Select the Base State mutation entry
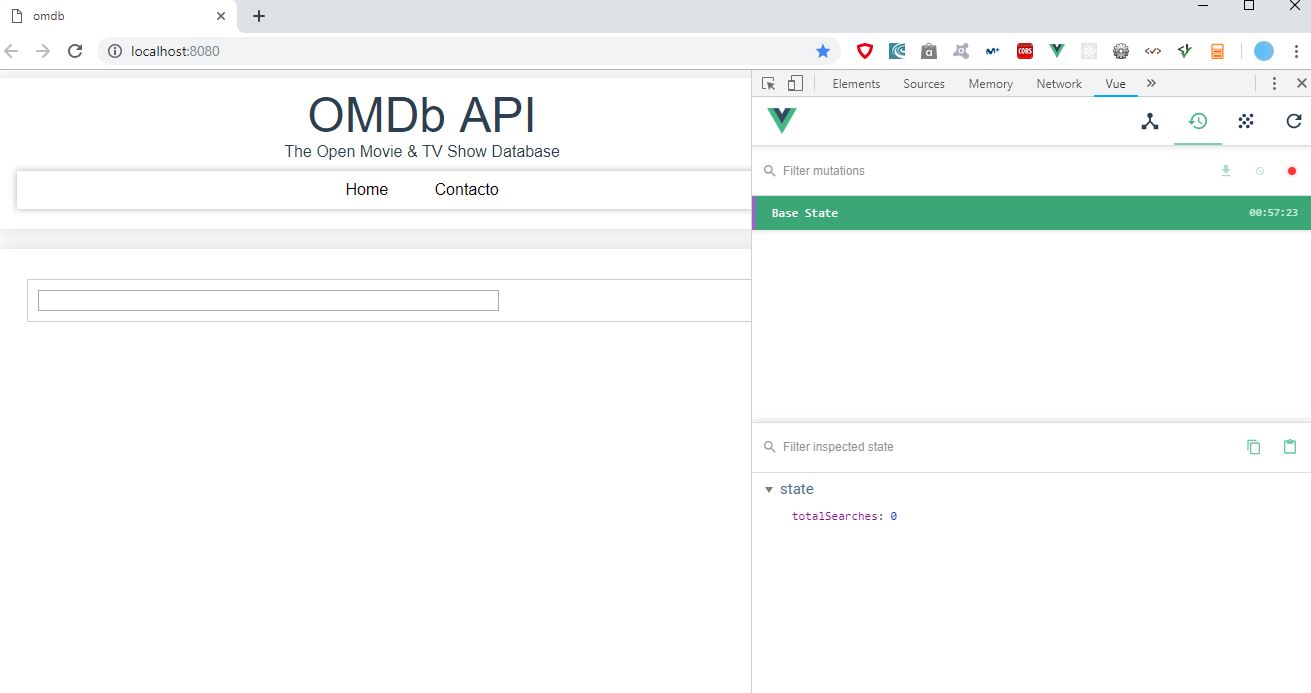 tap(1031, 213)
